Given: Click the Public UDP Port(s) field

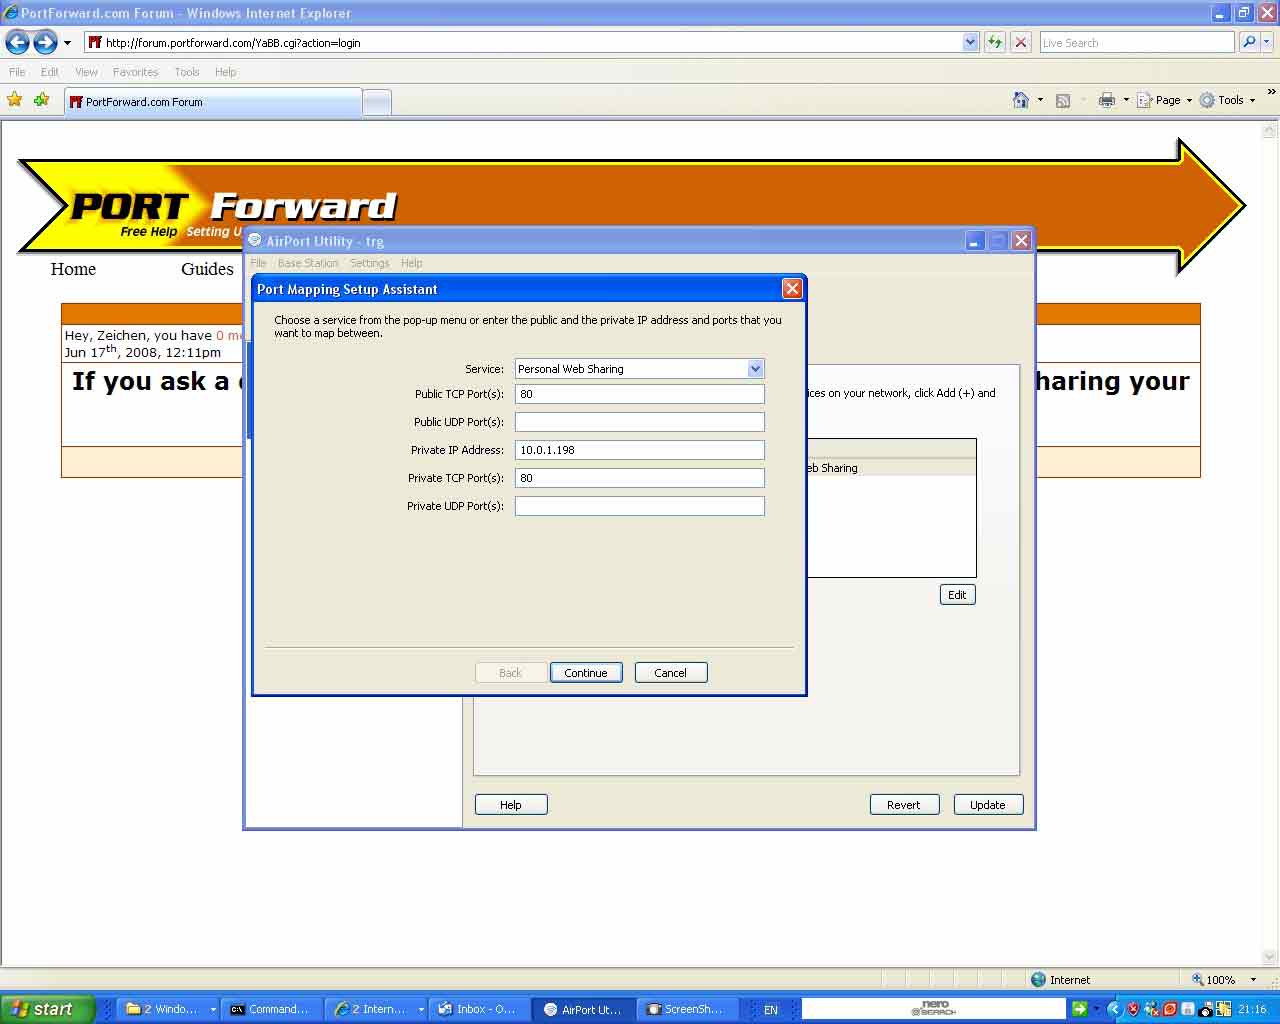Looking at the screenshot, I should [640, 422].
